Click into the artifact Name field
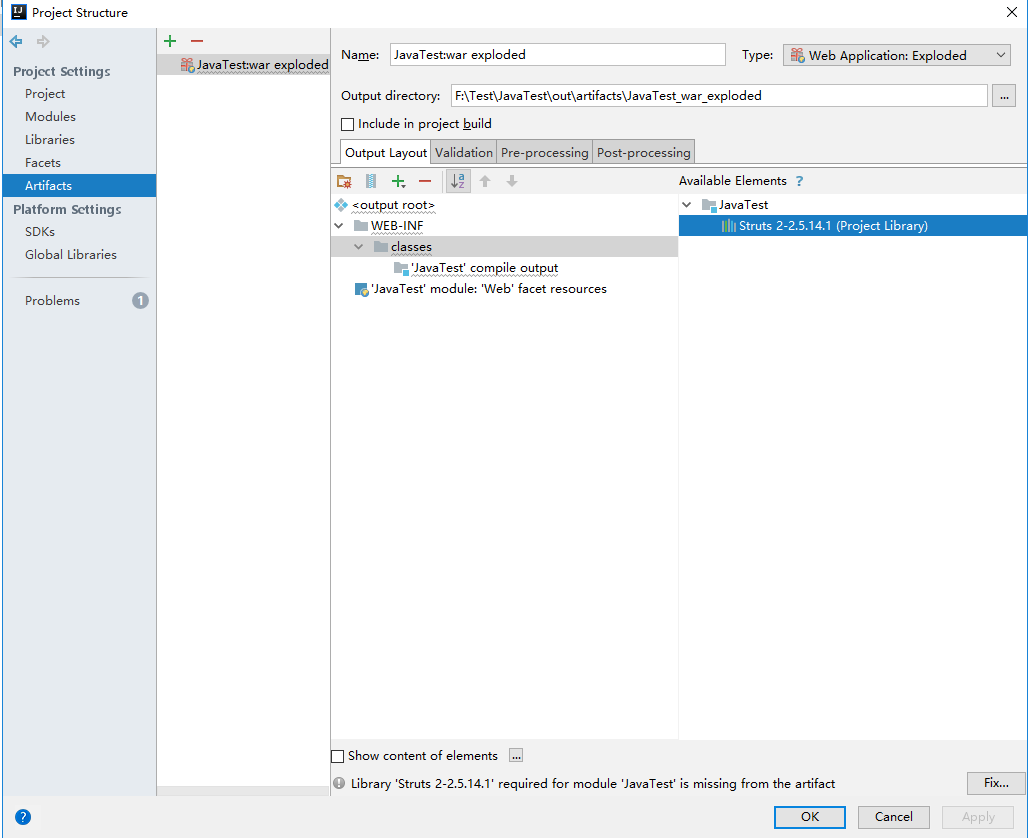This screenshot has width=1028, height=838. click(x=557, y=55)
